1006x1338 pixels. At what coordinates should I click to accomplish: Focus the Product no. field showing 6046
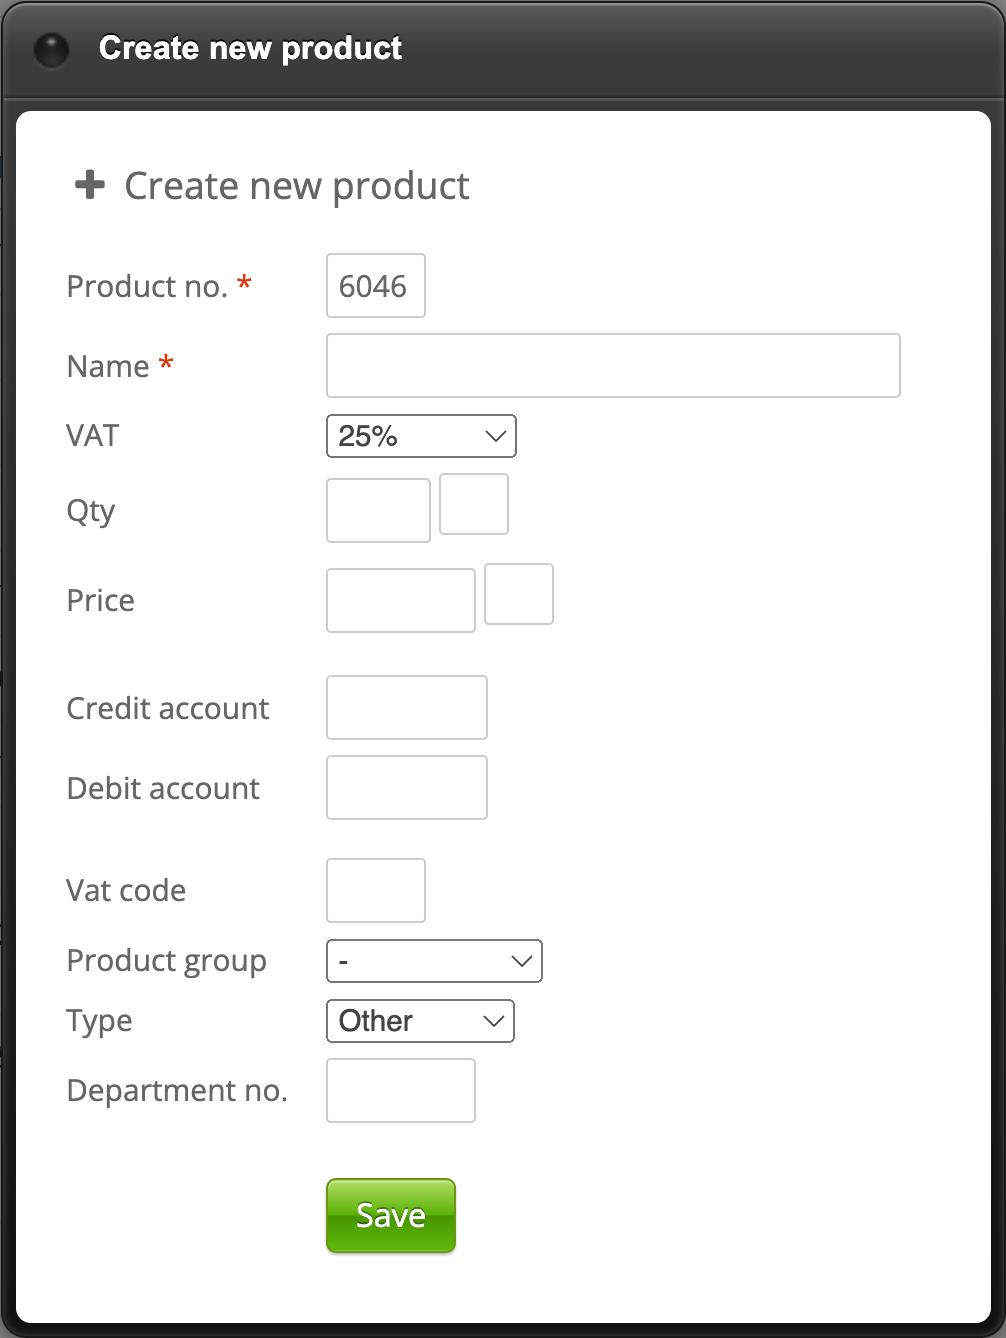(x=375, y=286)
